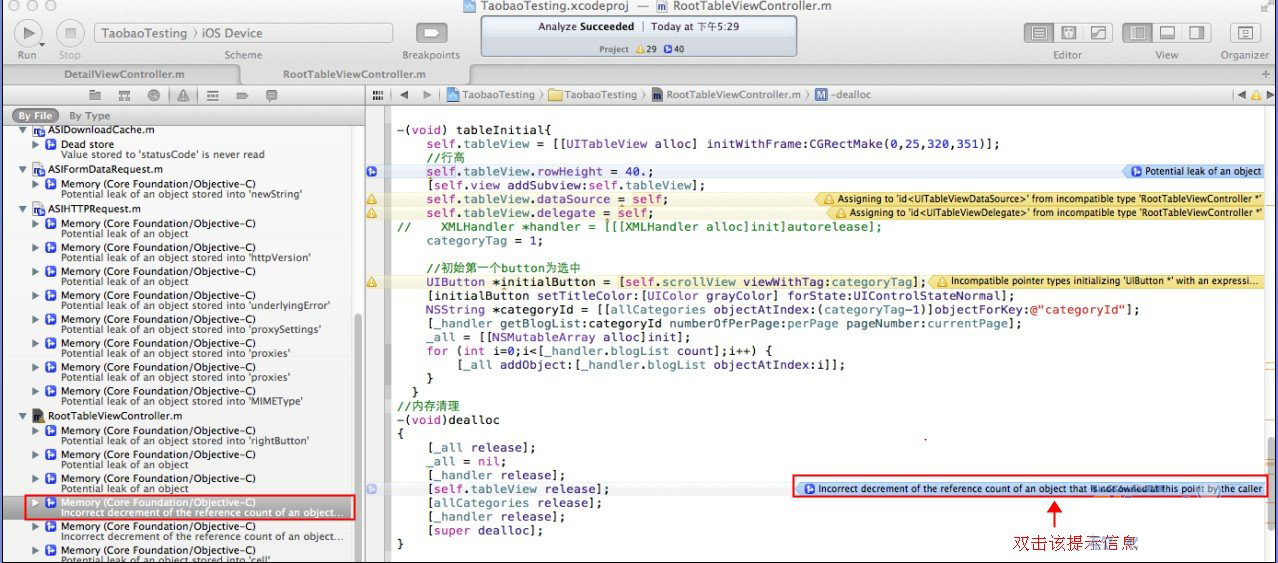
Task: Show the bottom Debug area
Action: tap(1166, 33)
